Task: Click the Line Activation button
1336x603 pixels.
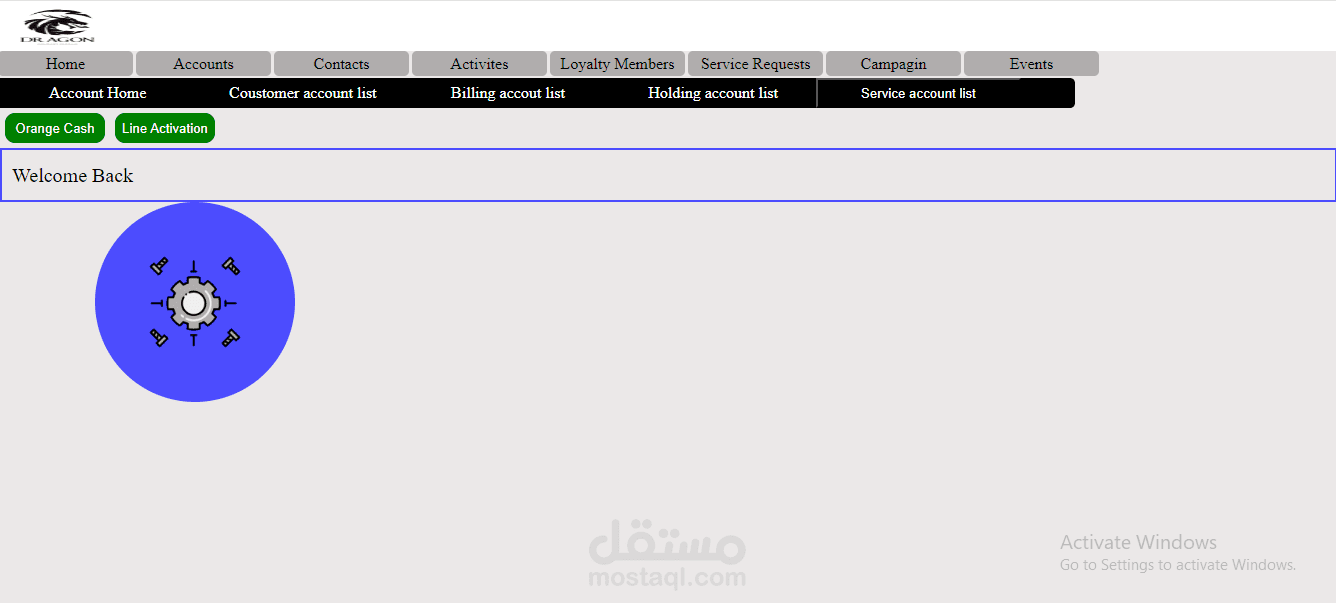Action: [x=165, y=128]
